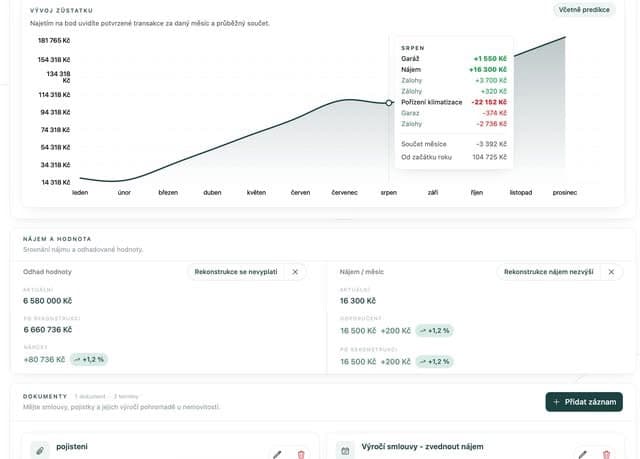Click the 'září' axis label

pos(433,192)
